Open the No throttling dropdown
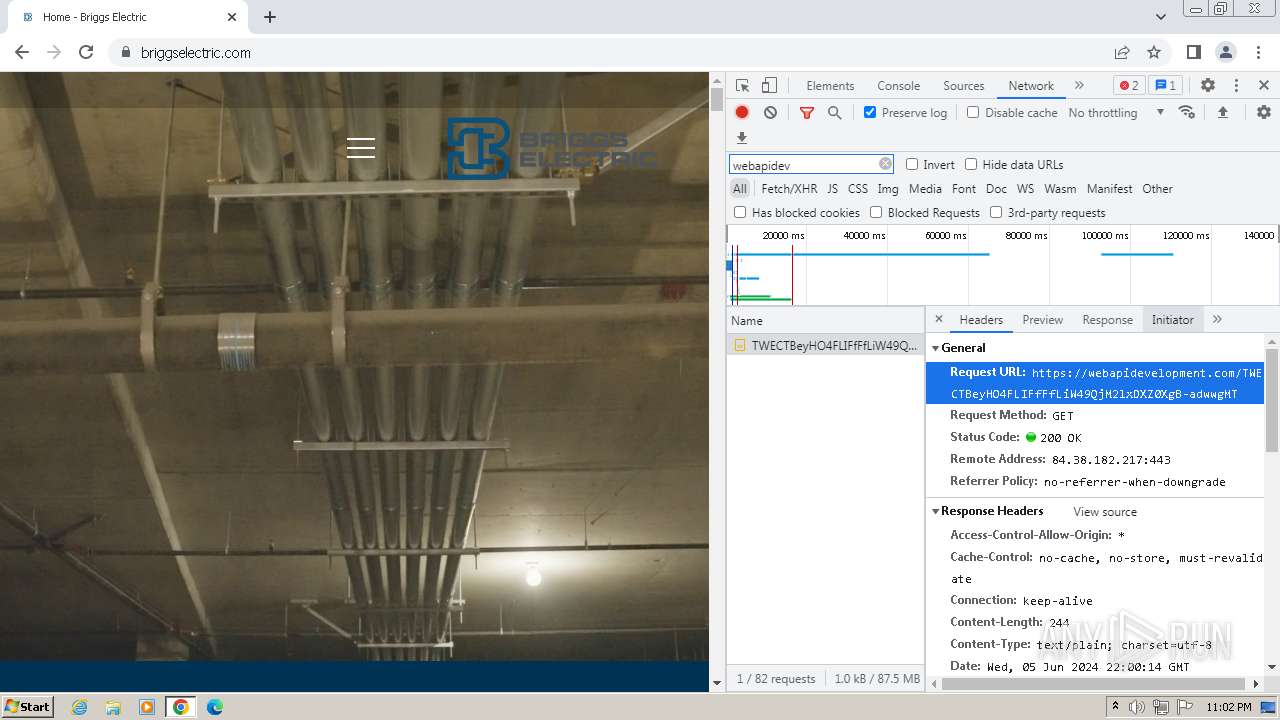1280x720 pixels. (x=1116, y=113)
